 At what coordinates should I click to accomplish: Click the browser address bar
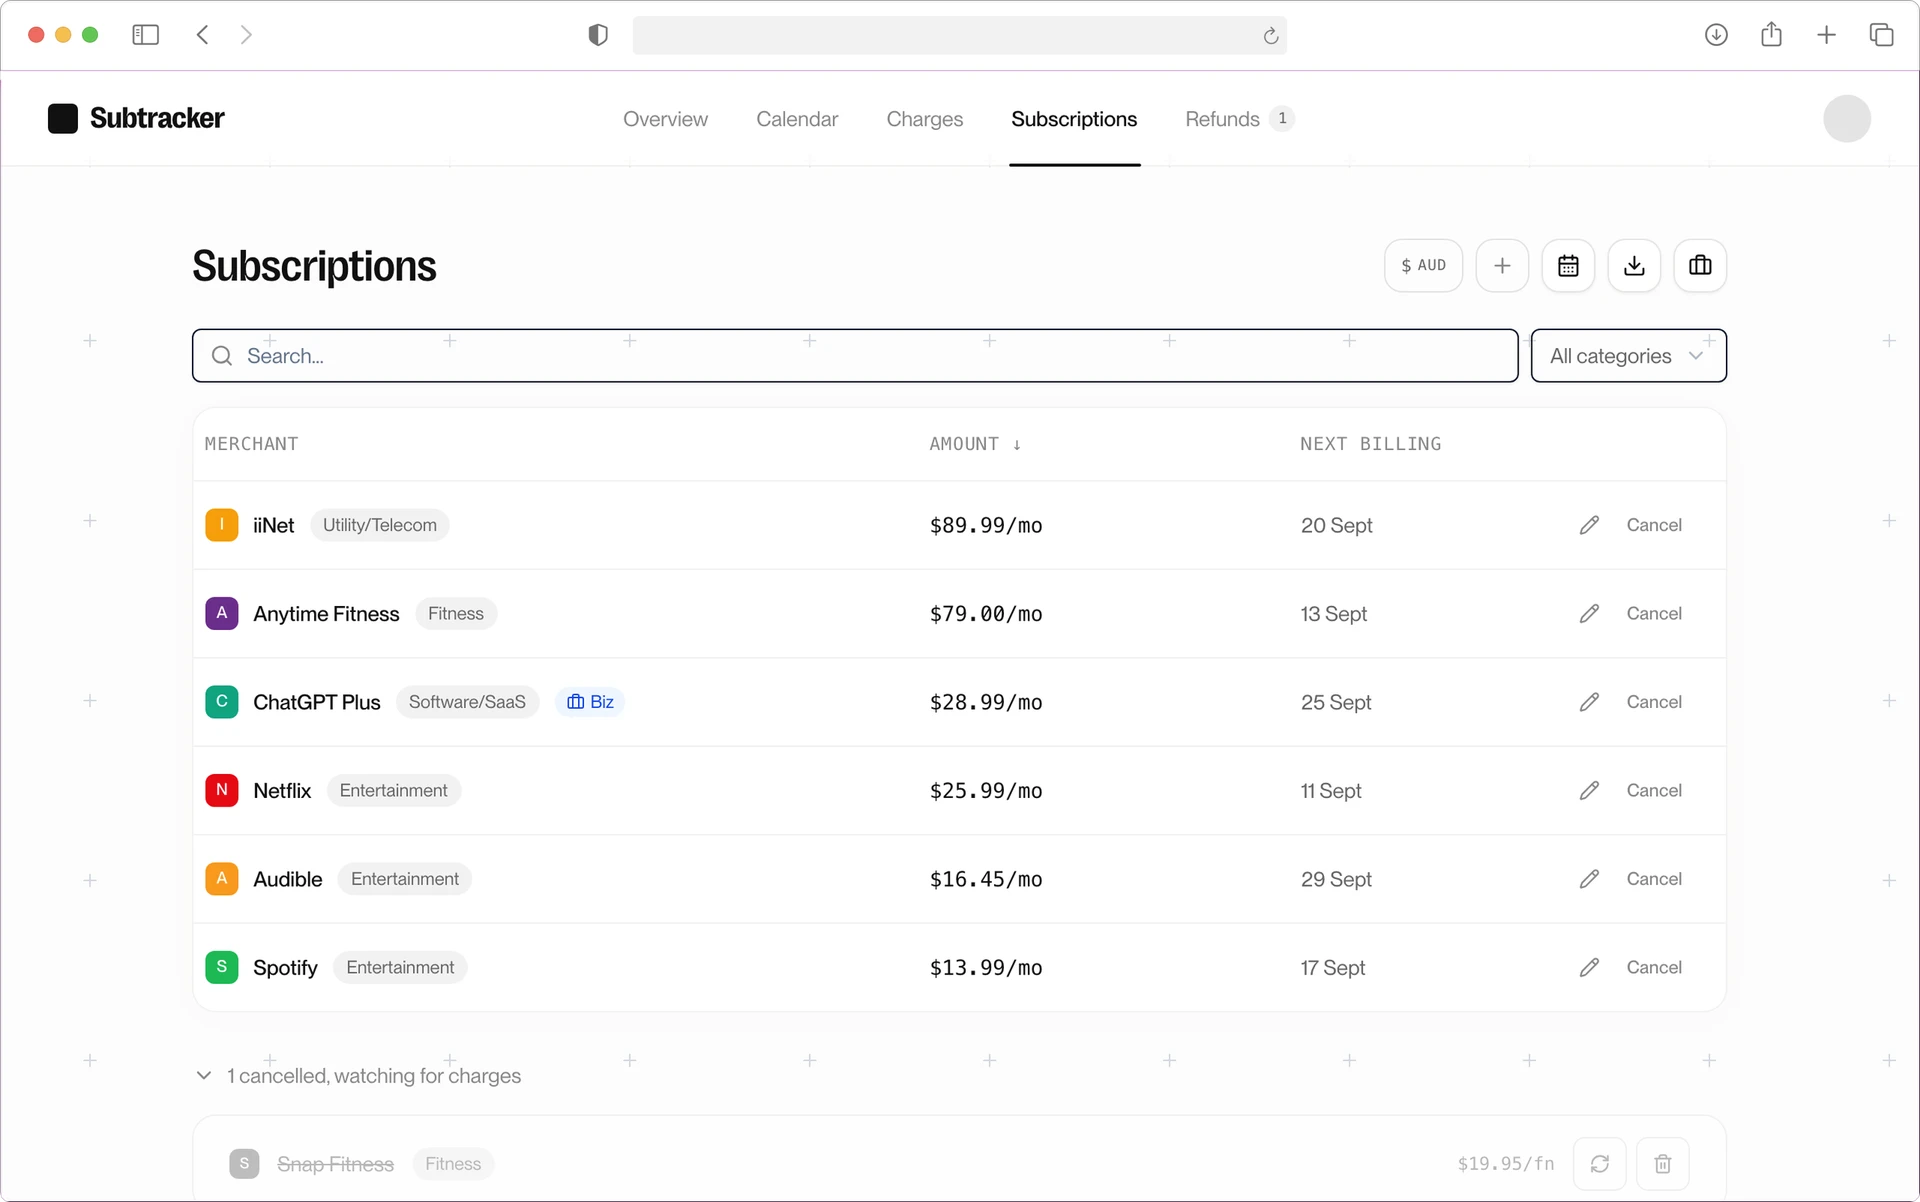pos(959,35)
